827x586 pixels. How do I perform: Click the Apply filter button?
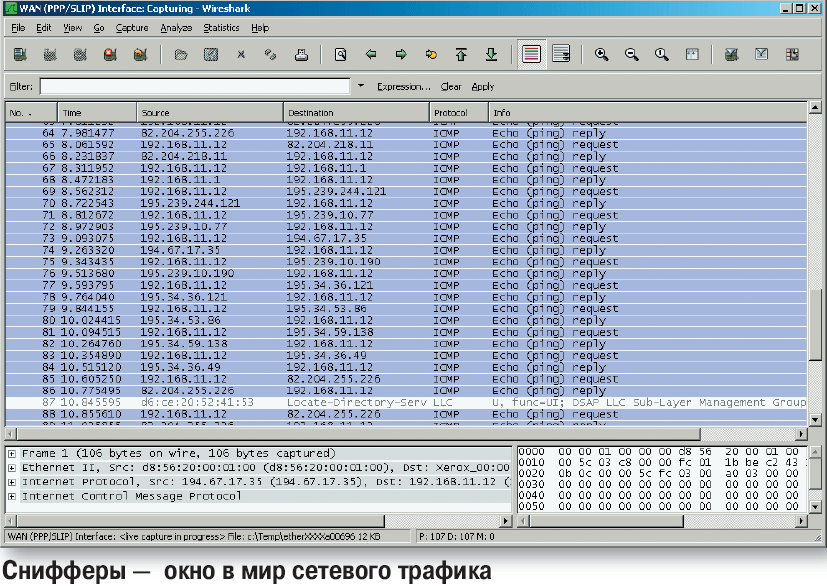483,87
